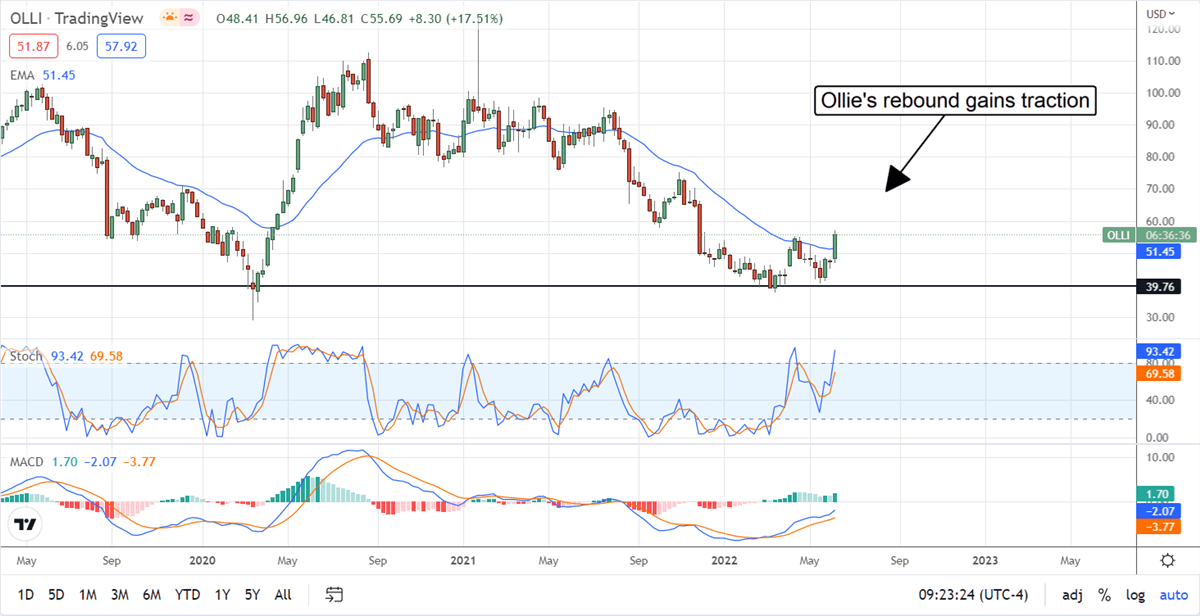The width and height of the screenshot is (1200, 616).
Task: Toggle log scale
Action: 1136,595
